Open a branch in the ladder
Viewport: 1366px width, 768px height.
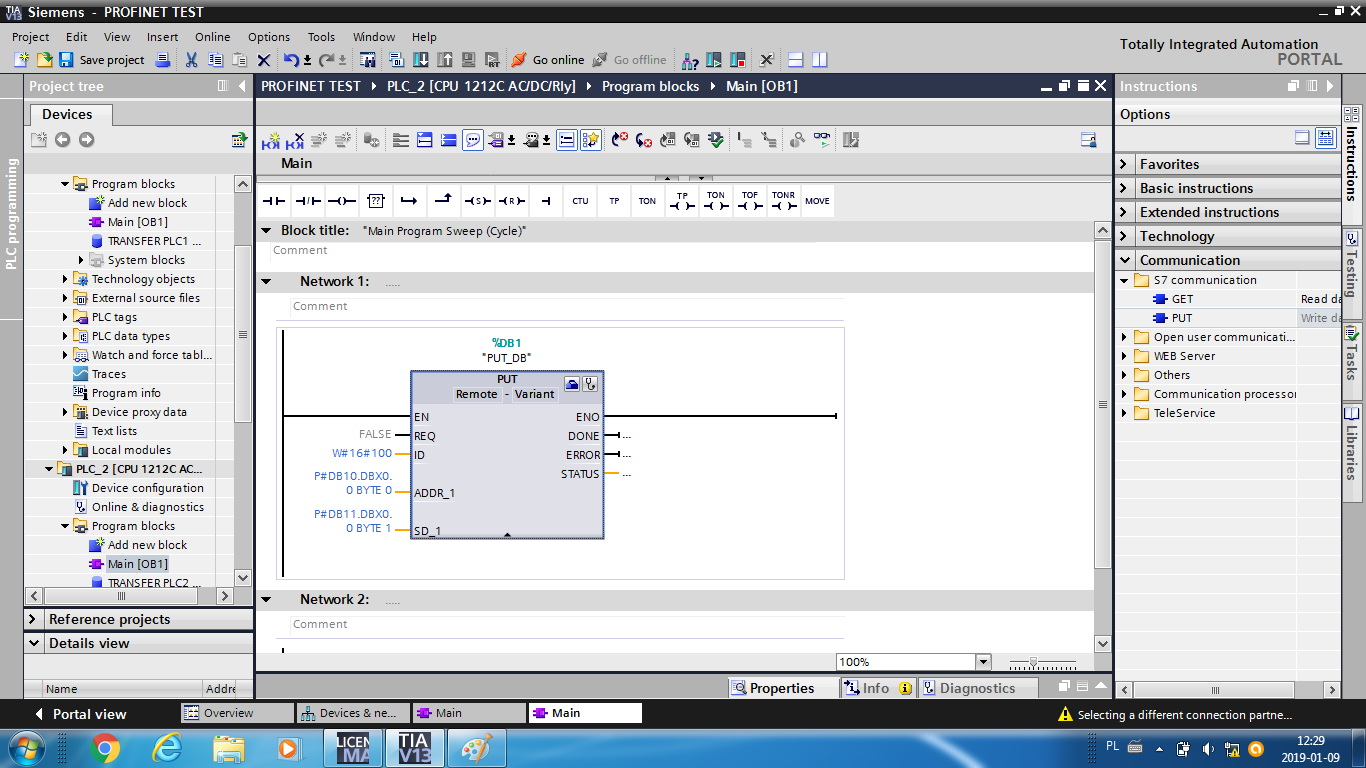(x=409, y=201)
